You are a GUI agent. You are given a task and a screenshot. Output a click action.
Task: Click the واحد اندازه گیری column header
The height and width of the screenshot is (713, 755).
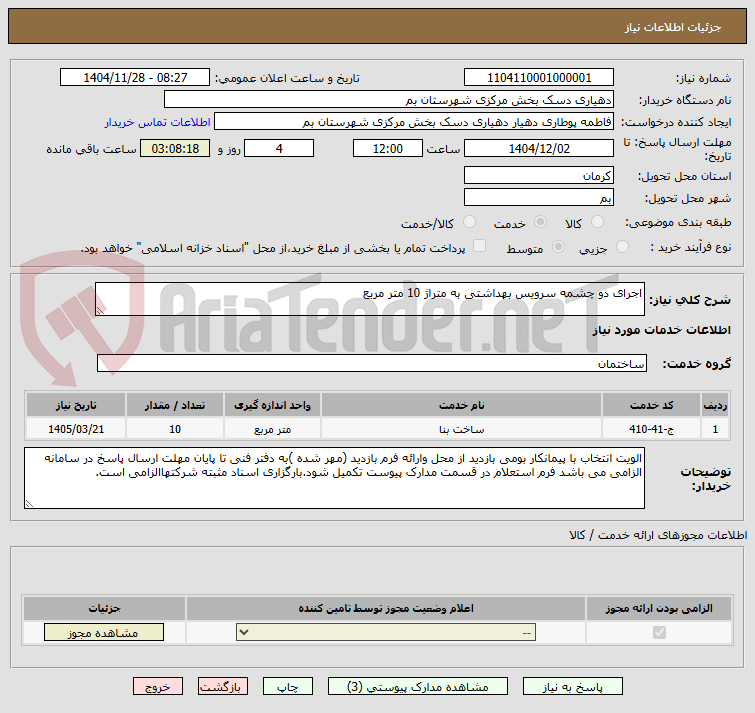pyautogui.click(x=273, y=405)
